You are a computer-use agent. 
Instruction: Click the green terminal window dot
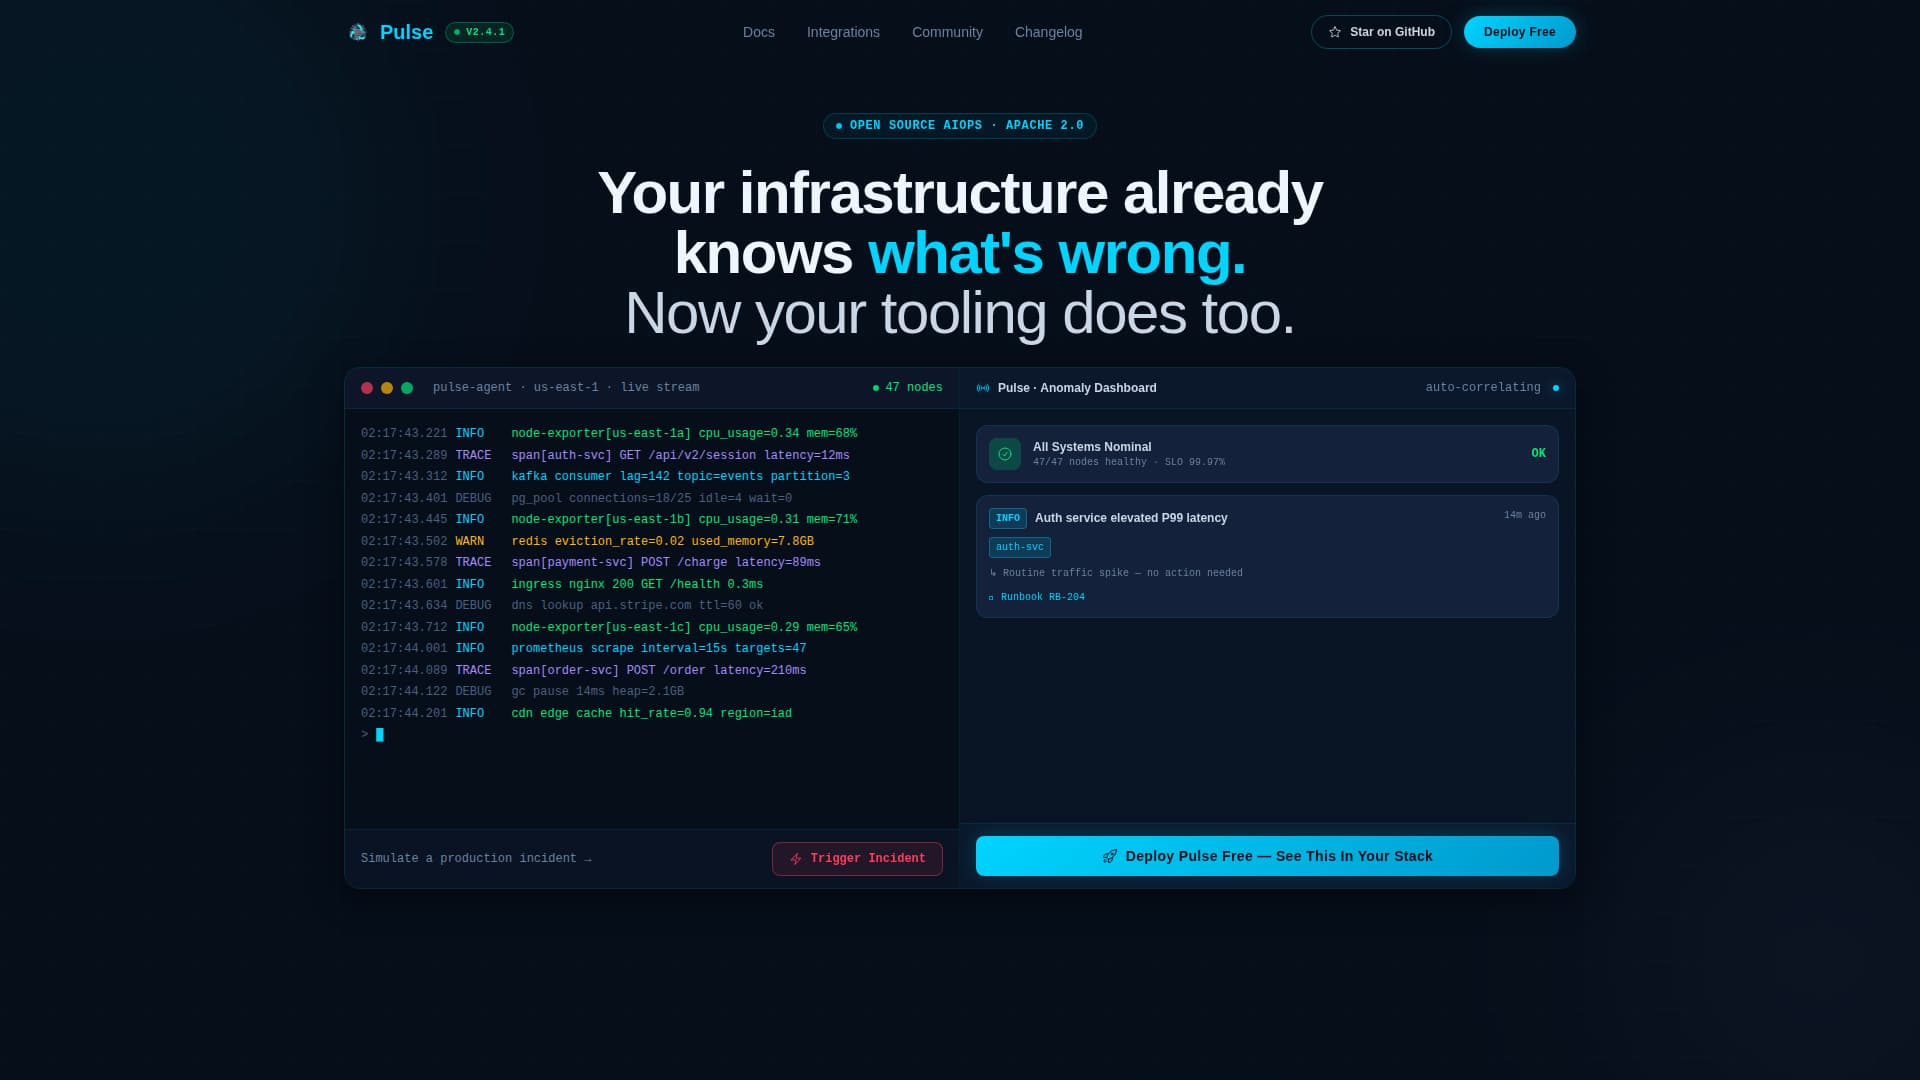click(x=407, y=388)
